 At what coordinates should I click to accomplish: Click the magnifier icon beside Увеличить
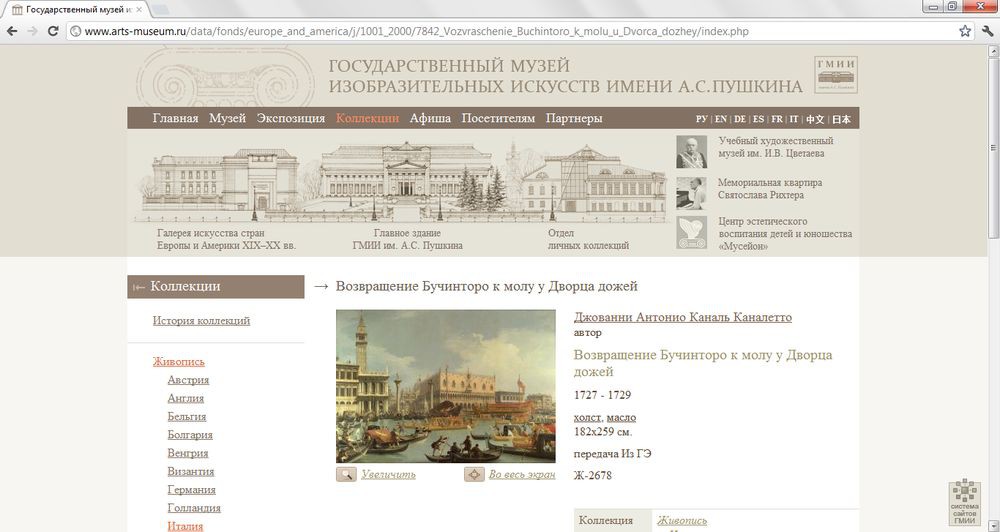pyautogui.click(x=346, y=475)
